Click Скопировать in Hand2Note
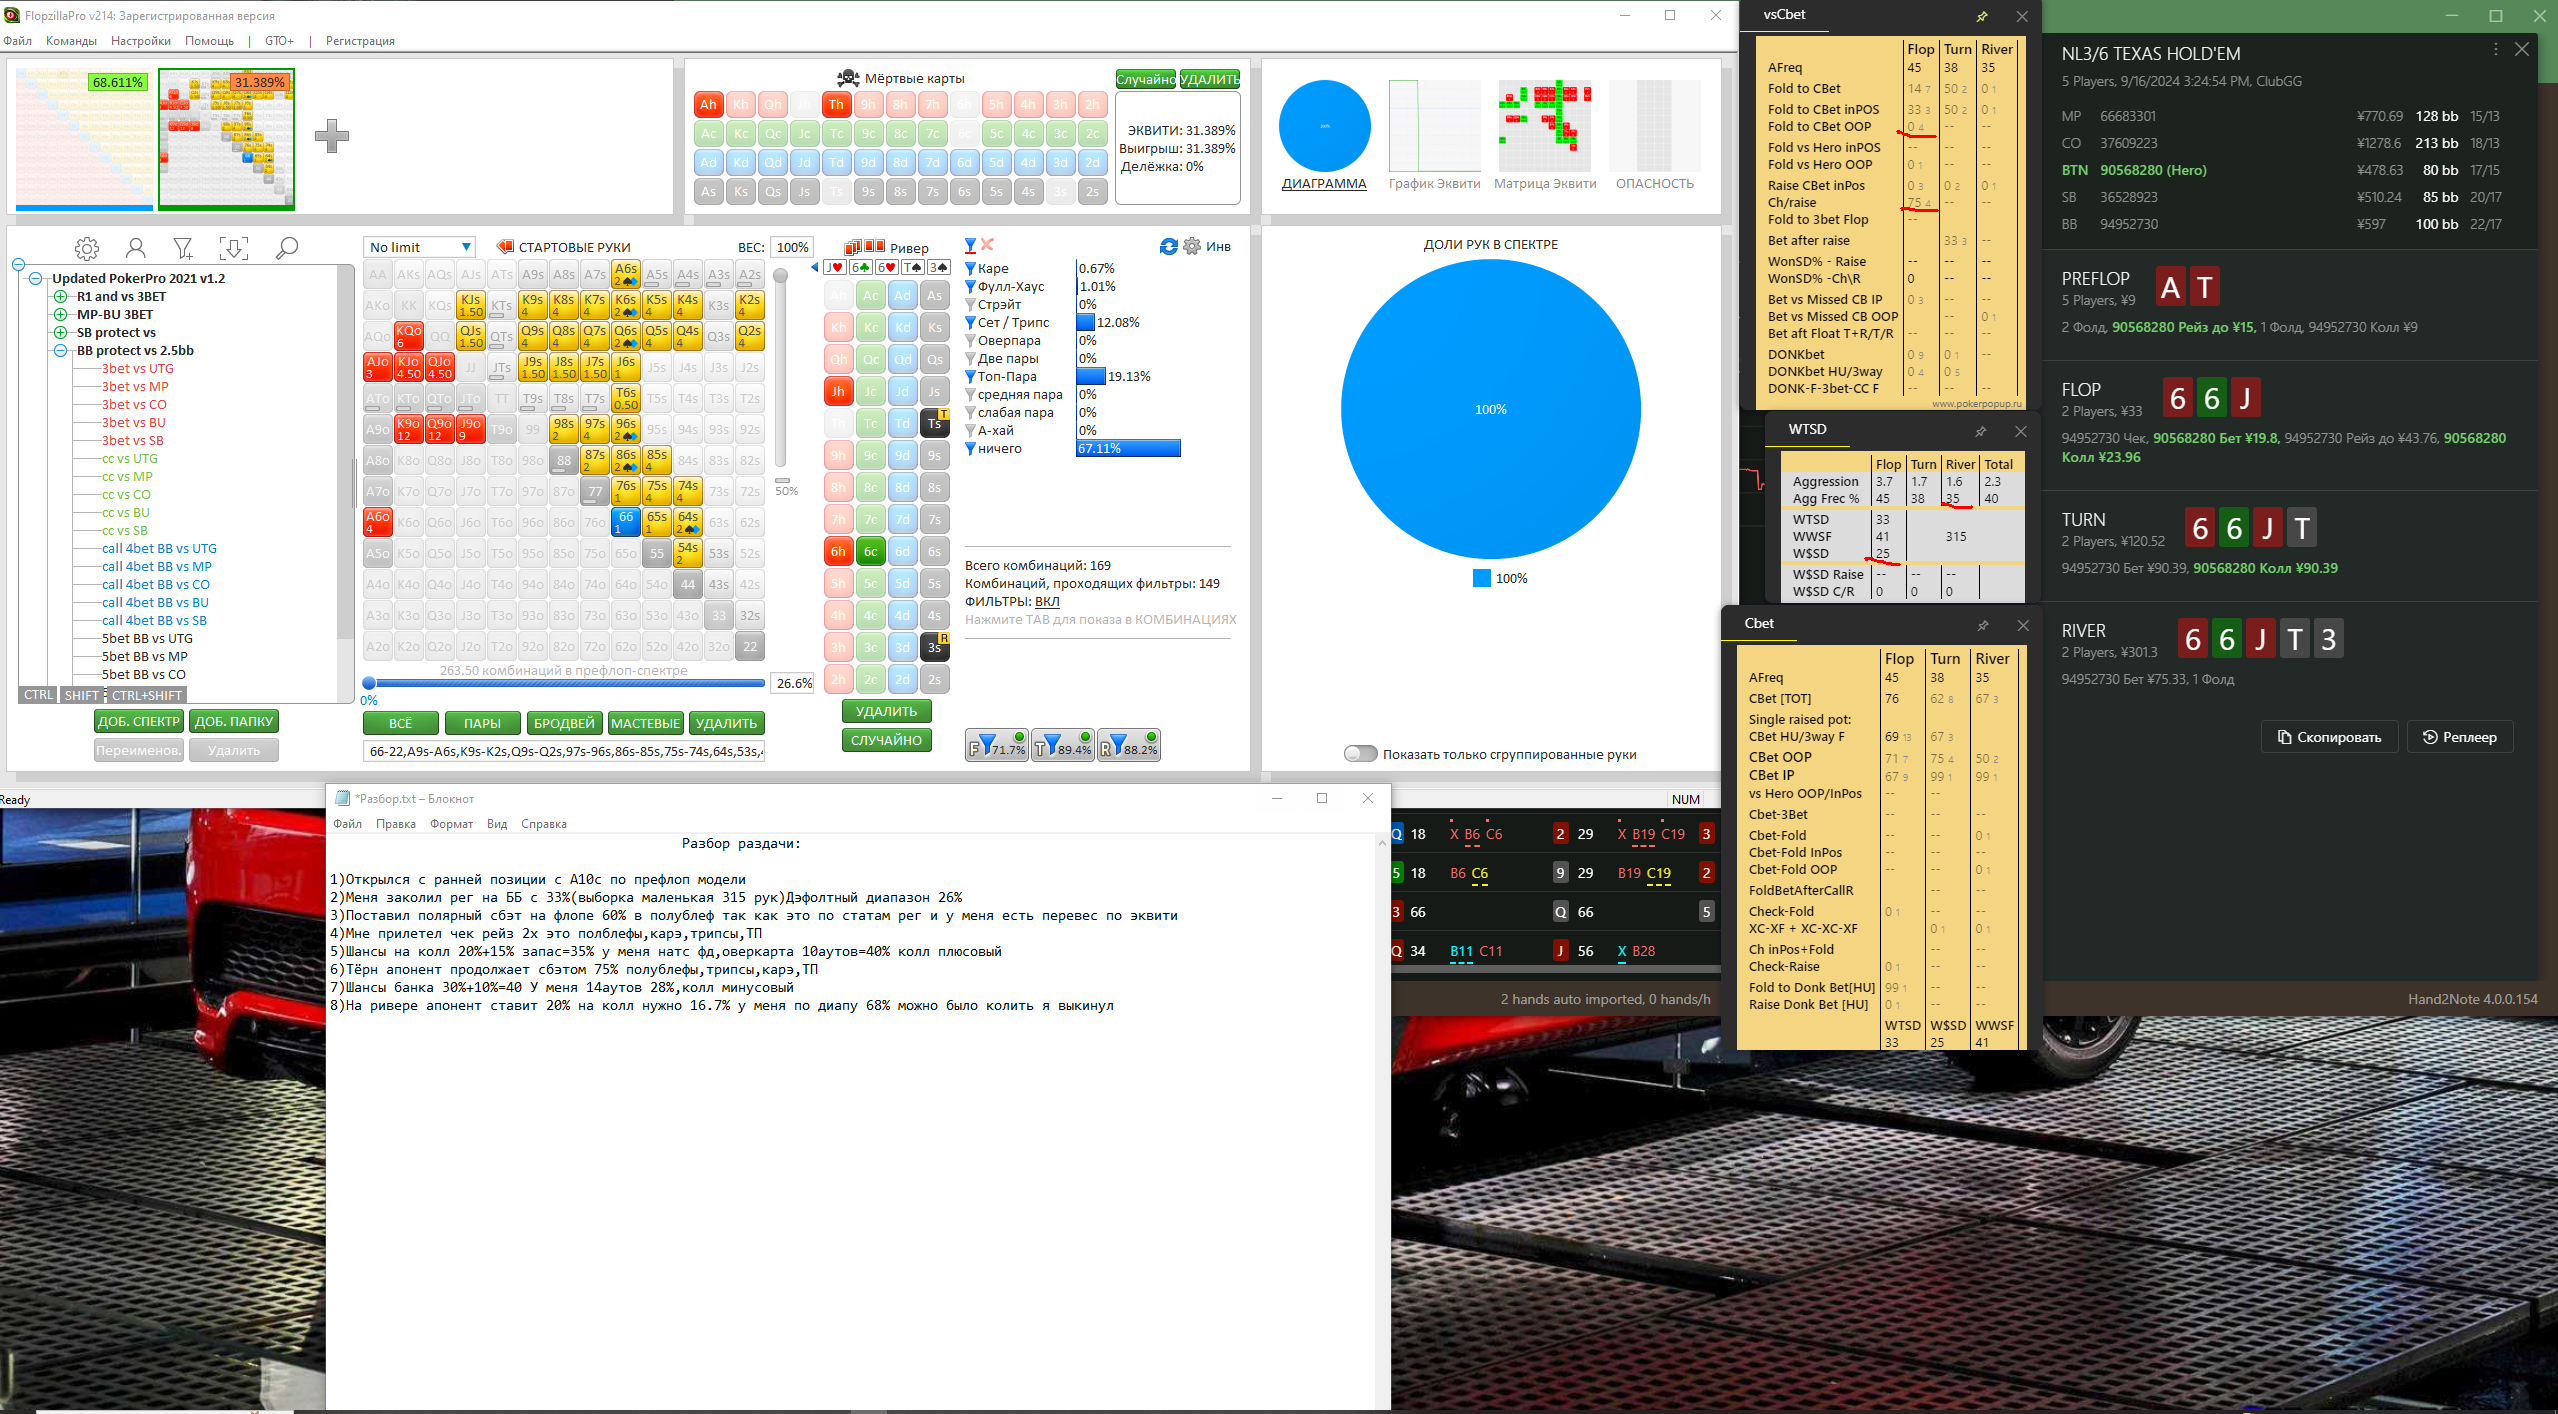Viewport: 2558px width, 1414px height. (x=2329, y=737)
